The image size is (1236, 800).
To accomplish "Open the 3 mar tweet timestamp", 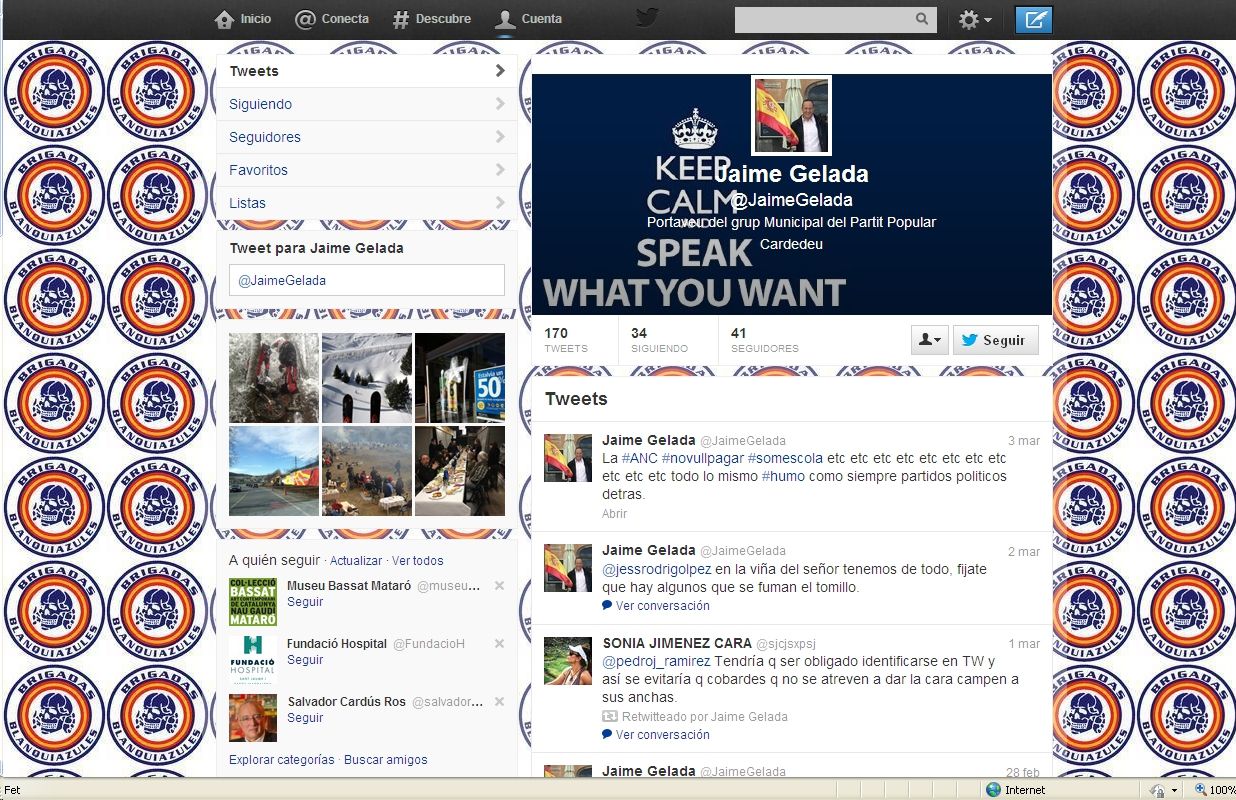I will tap(1024, 441).
